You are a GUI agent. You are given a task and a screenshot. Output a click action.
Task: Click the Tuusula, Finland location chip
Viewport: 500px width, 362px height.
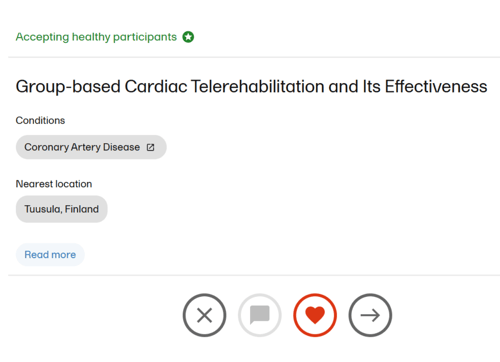[62, 209]
